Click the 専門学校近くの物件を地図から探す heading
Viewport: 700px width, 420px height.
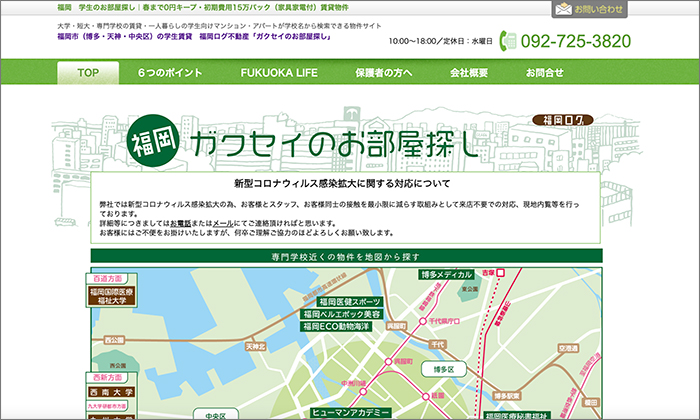click(x=346, y=257)
